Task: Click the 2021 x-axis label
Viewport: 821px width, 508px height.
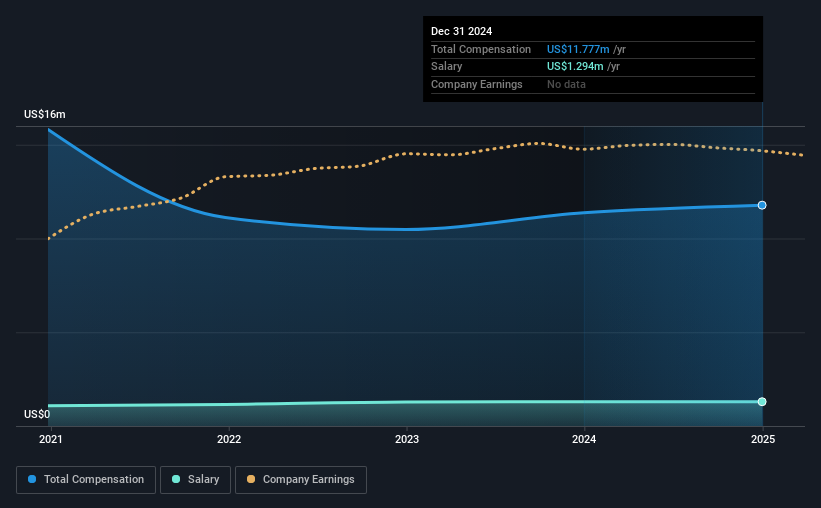Action: pyautogui.click(x=51, y=439)
